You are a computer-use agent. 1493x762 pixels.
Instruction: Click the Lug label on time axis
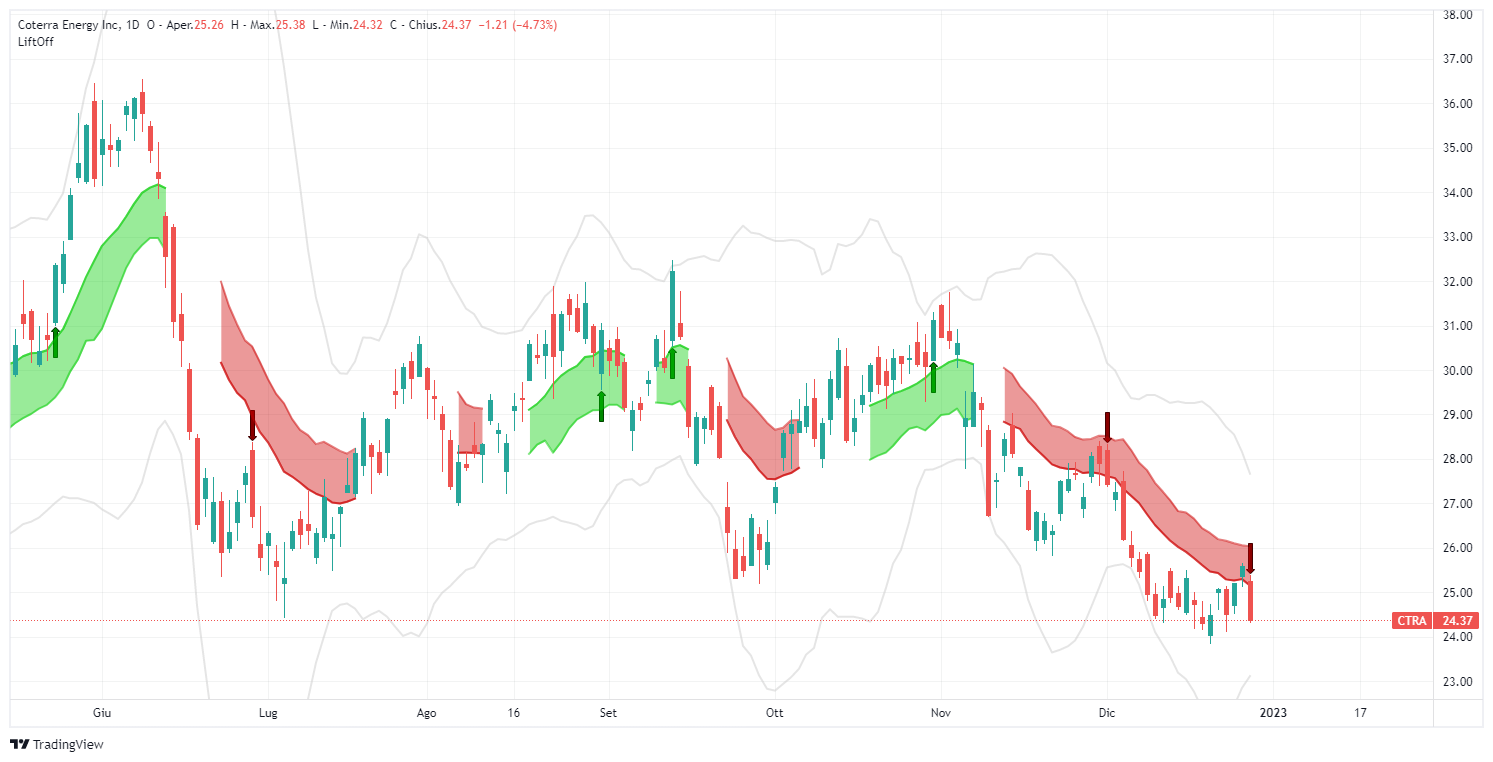[268, 714]
